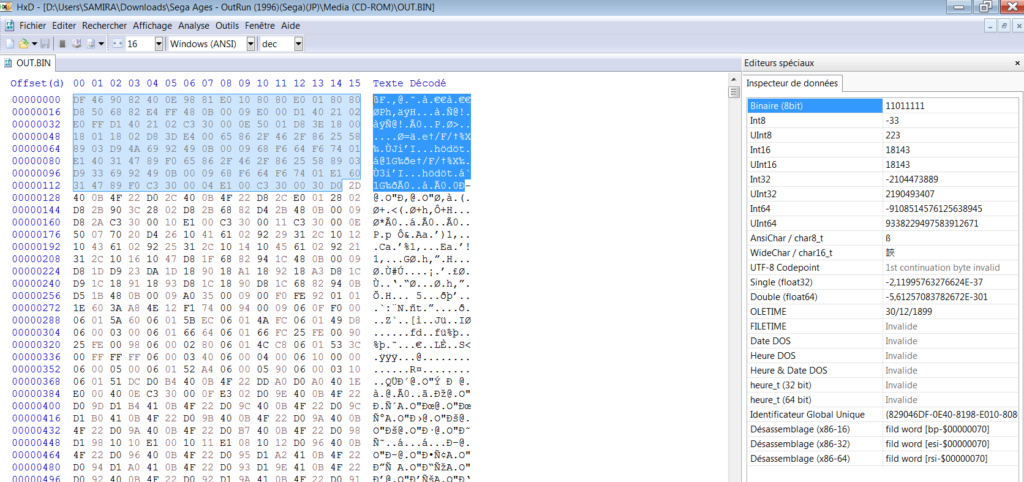
Task: Click the Open main memory chip icon
Action: 63,44
